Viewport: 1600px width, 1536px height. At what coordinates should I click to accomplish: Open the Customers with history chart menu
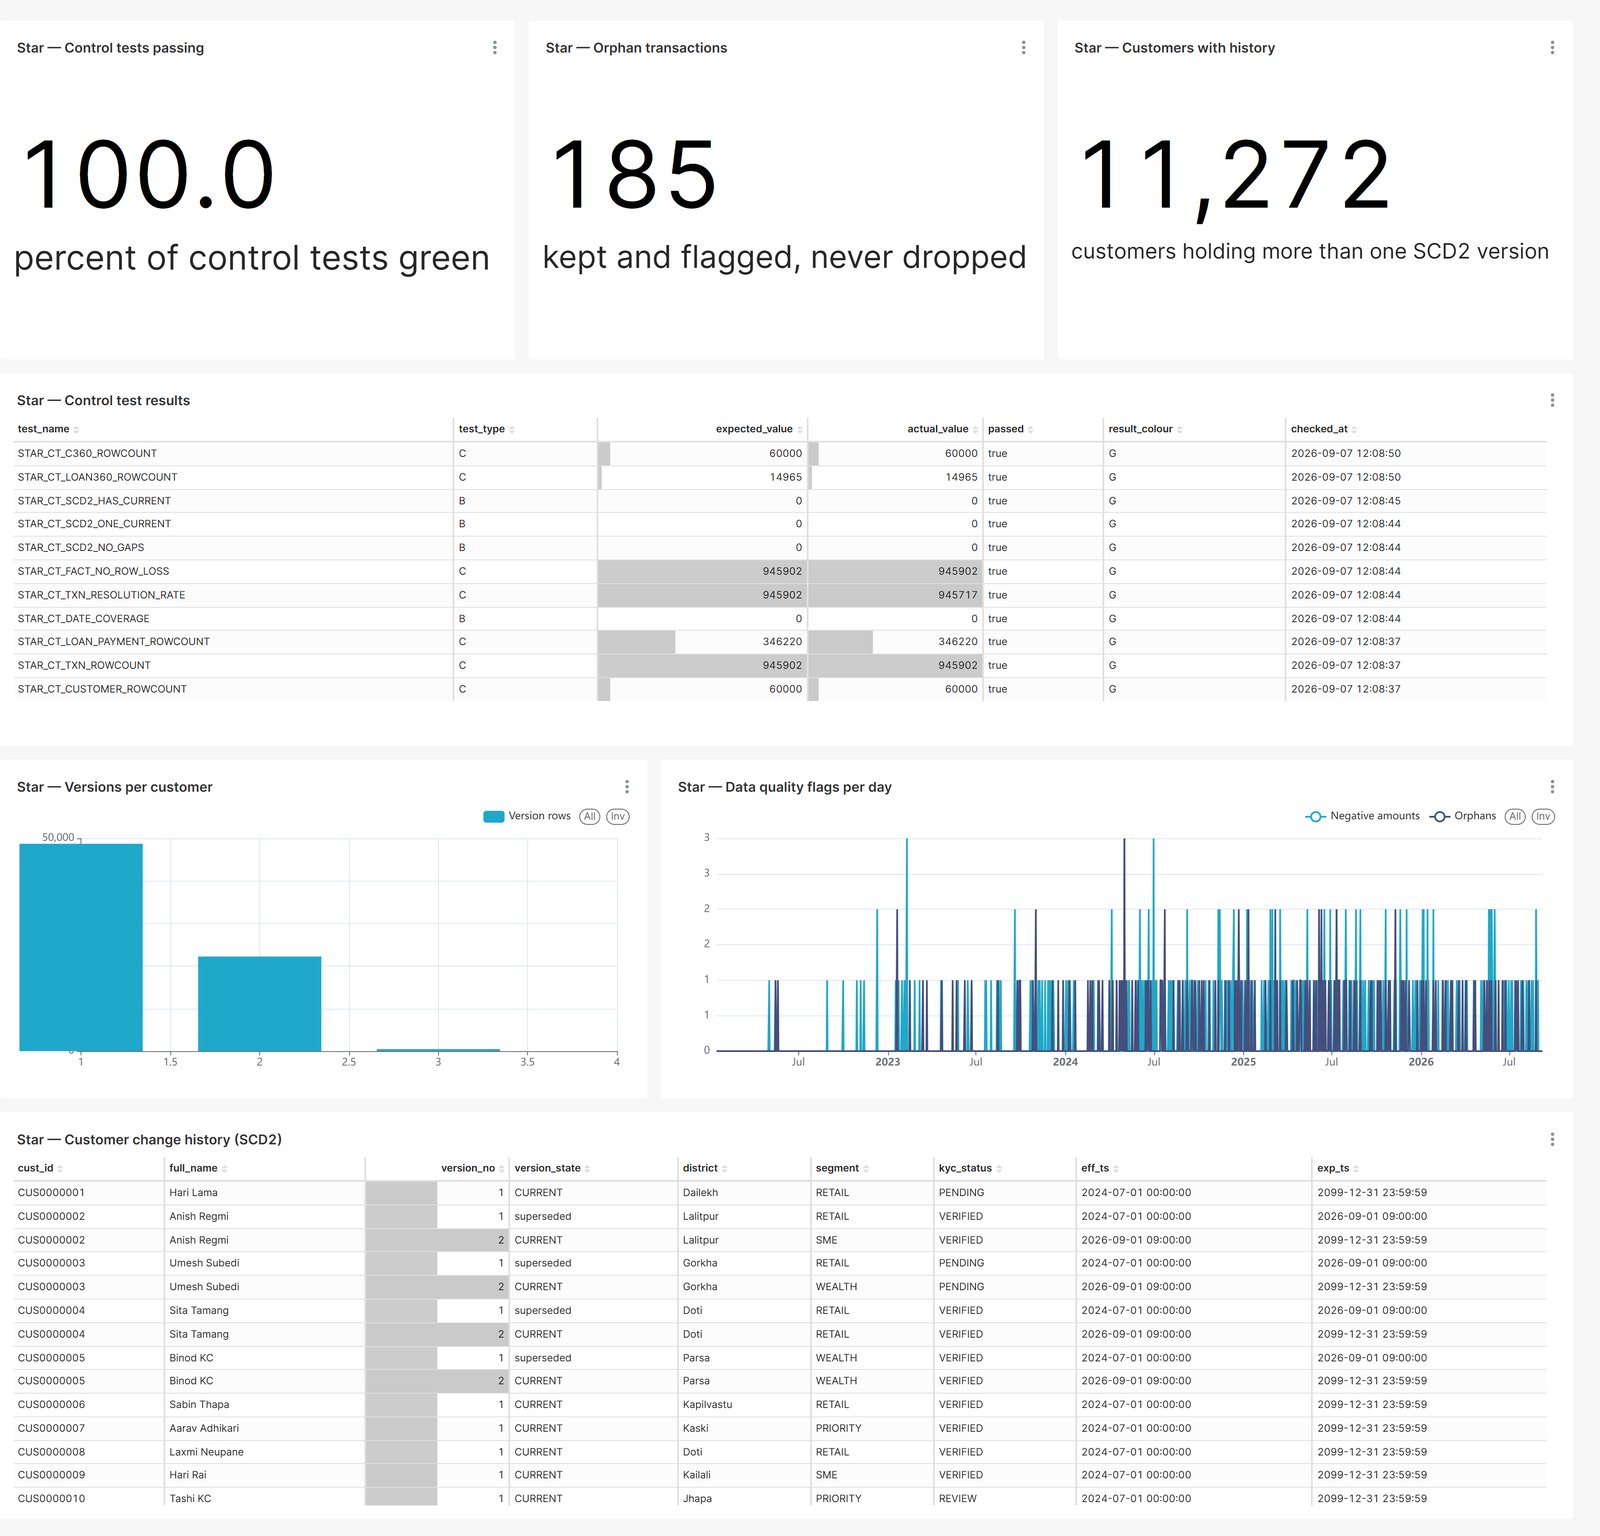click(1552, 48)
